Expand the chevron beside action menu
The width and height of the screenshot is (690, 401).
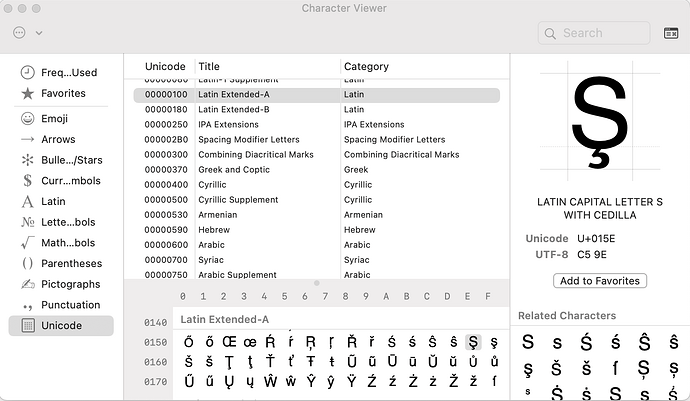click(39, 33)
